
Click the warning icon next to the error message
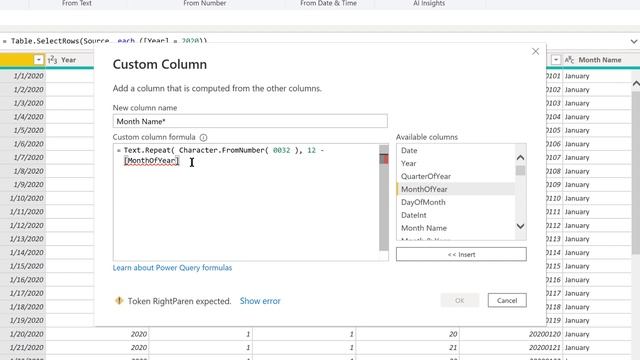coord(119,301)
